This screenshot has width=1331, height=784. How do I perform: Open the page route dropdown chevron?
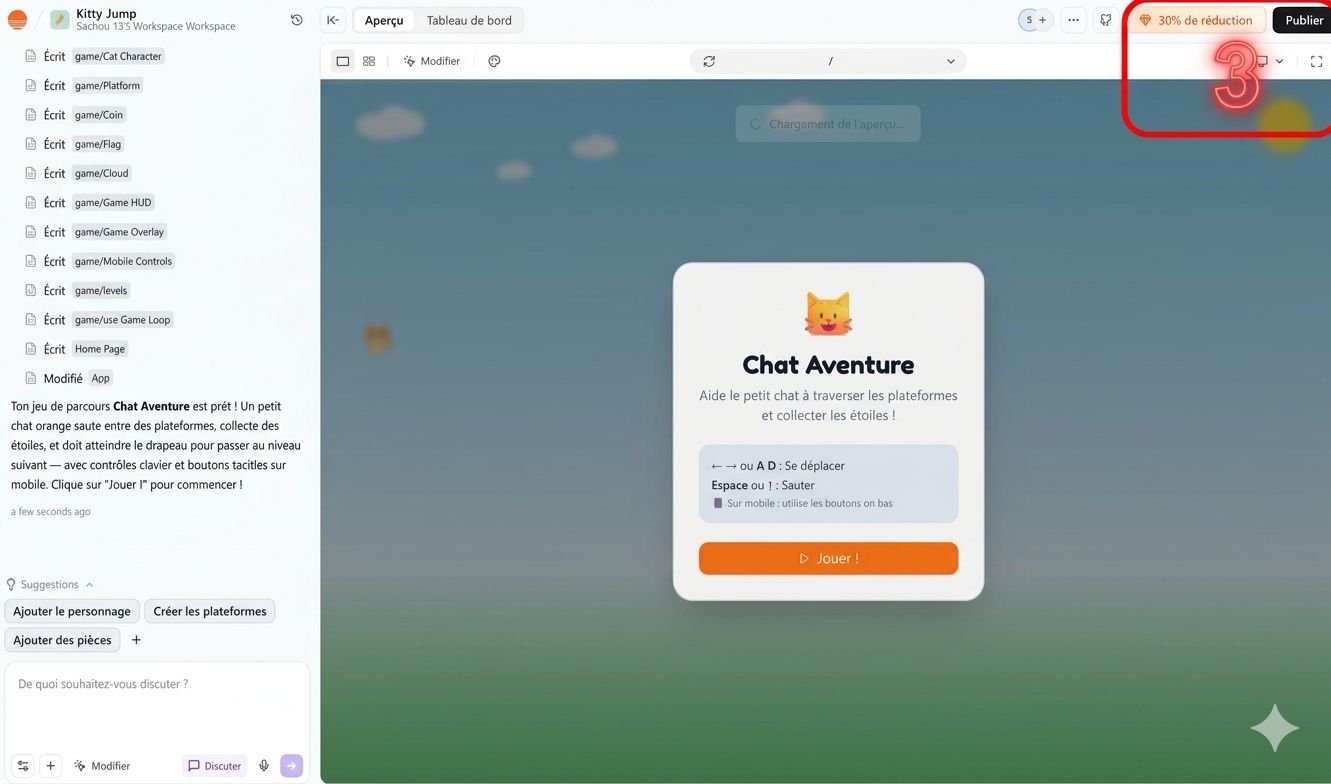coord(950,61)
